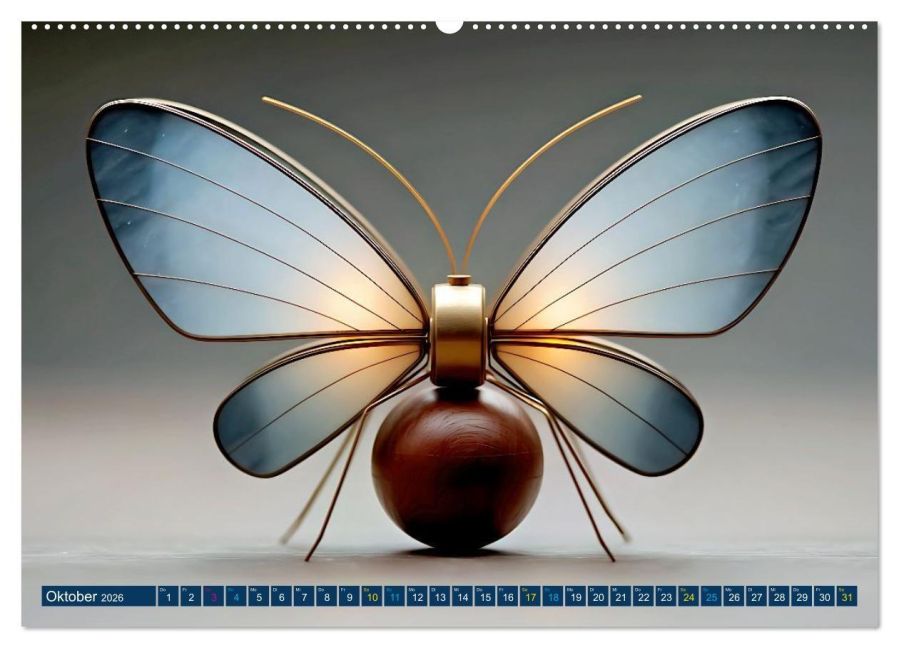Select the blue day 25
Screen dimensions: 899x648
(712, 596)
